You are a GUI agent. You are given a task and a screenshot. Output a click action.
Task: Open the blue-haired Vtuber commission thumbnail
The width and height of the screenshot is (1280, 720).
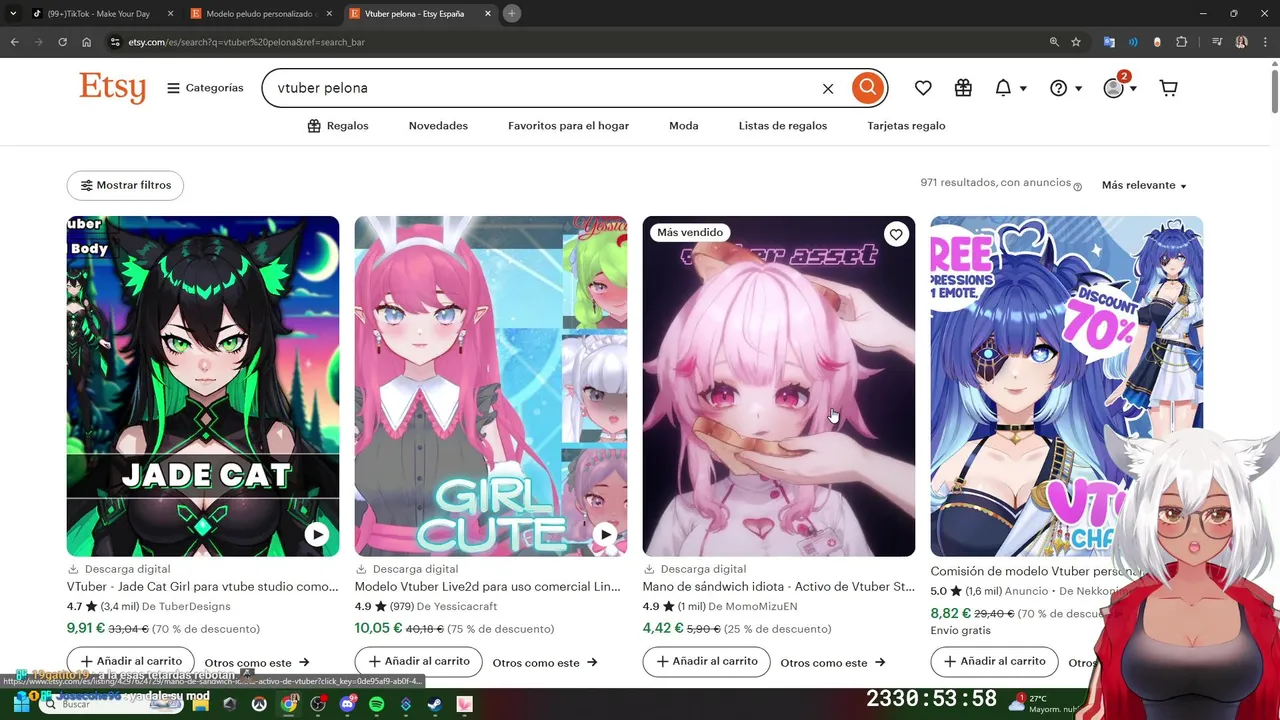tap(1066, 386)
